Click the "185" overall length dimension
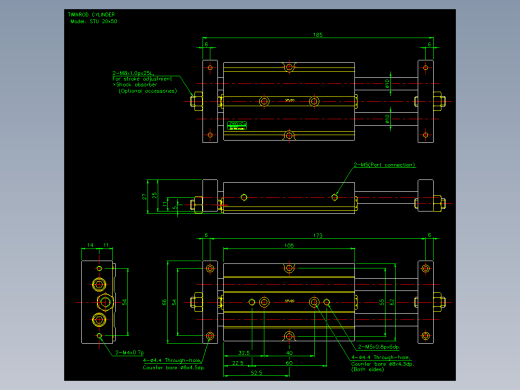The width and height of the screenshot is (520, 390). click(318, 35)
